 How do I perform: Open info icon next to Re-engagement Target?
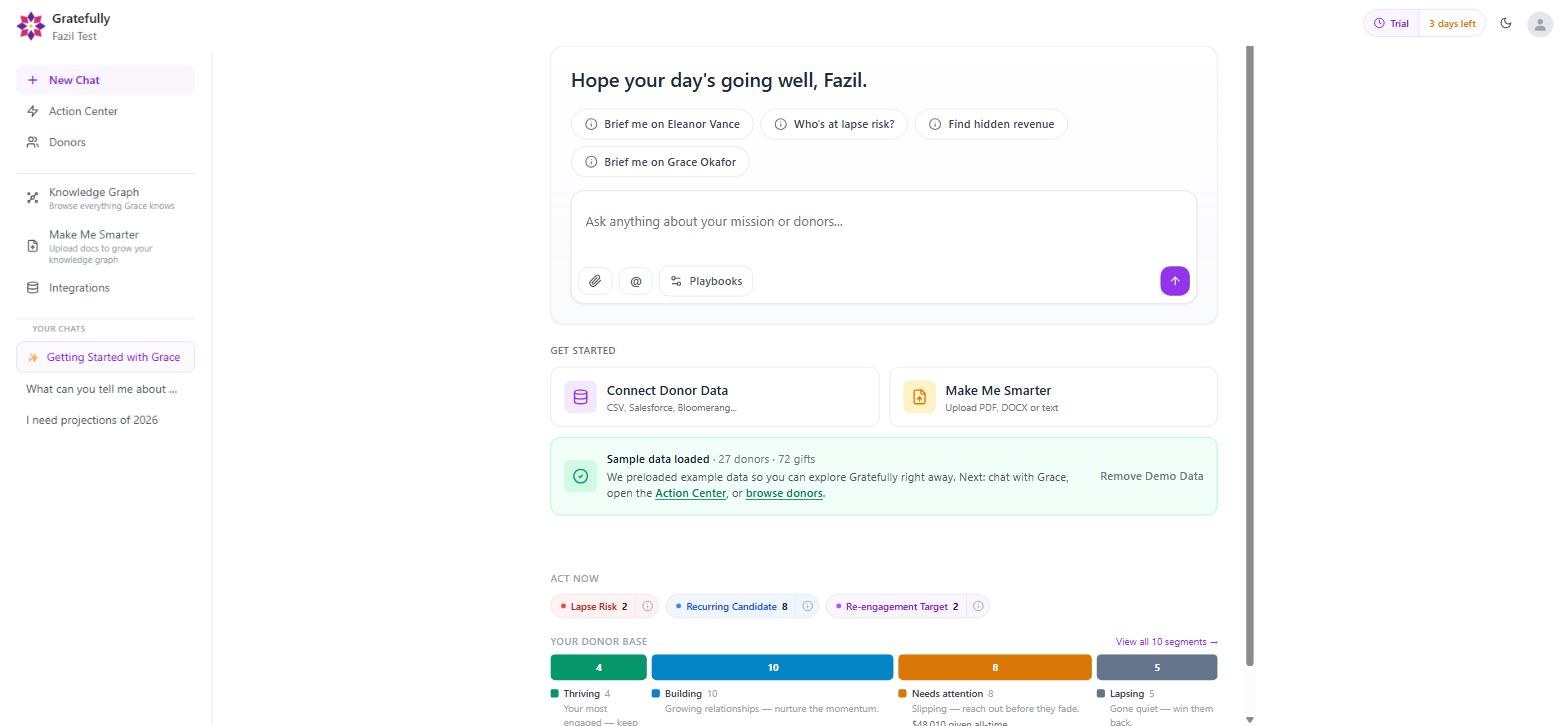point(978,606)
